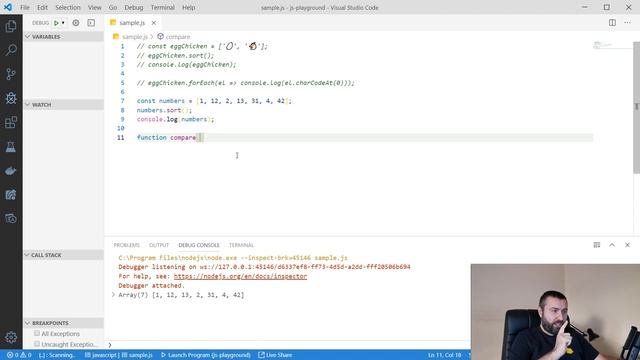640x360 pixels.
Task: Click the VS Code logo in title bar
Action: pyautogui.click(x=8, y=7)
